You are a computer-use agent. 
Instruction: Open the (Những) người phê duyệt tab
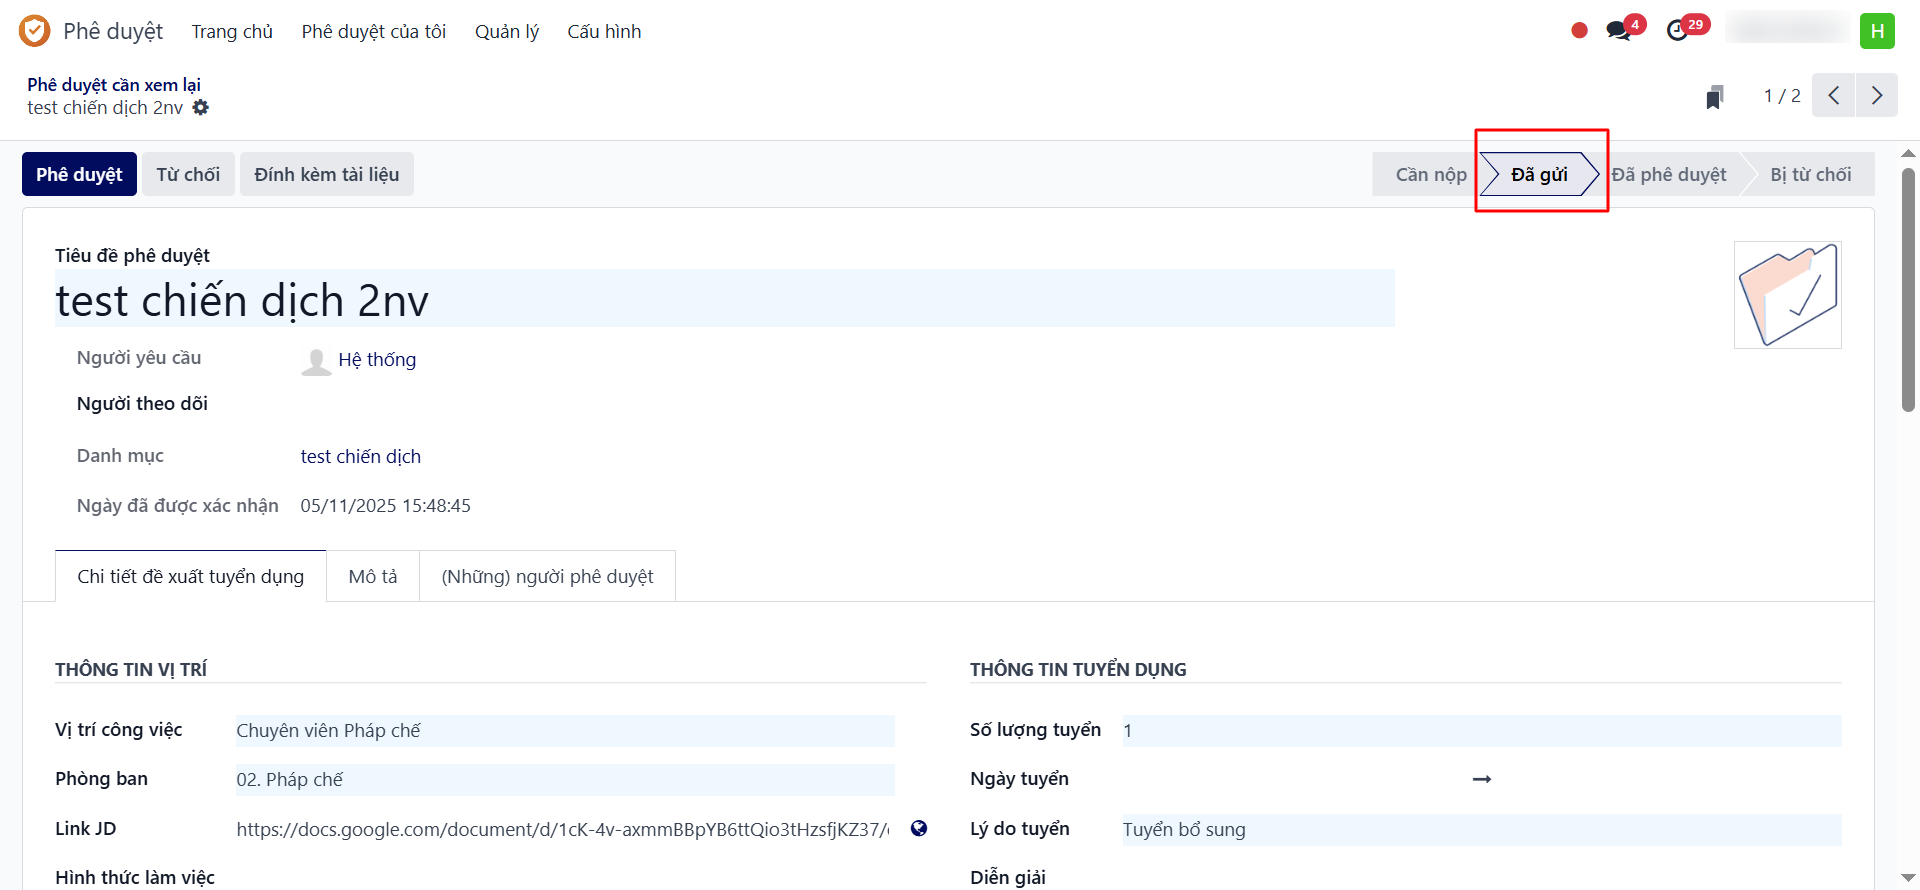[547, 577]
